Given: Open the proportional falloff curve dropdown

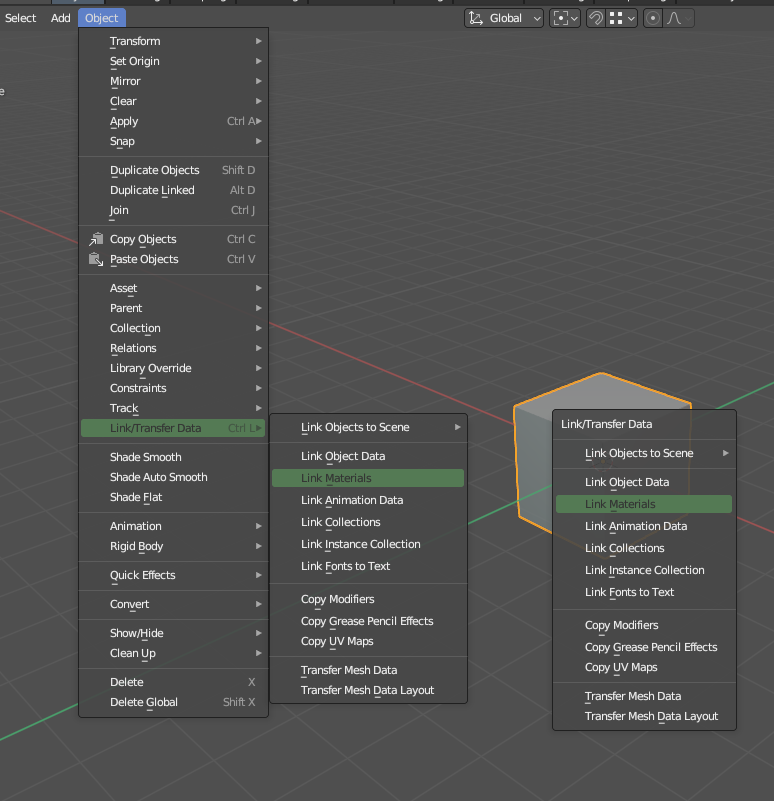Looking at the screenshot, I should tap(679, 18).
